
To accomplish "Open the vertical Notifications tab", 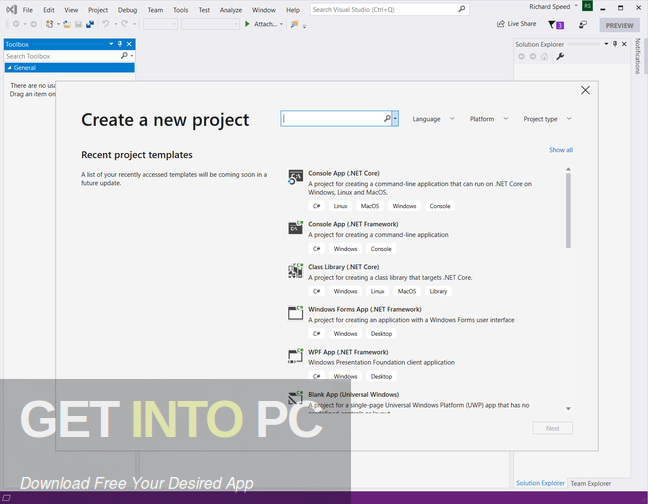I will (x=637, y=56).
